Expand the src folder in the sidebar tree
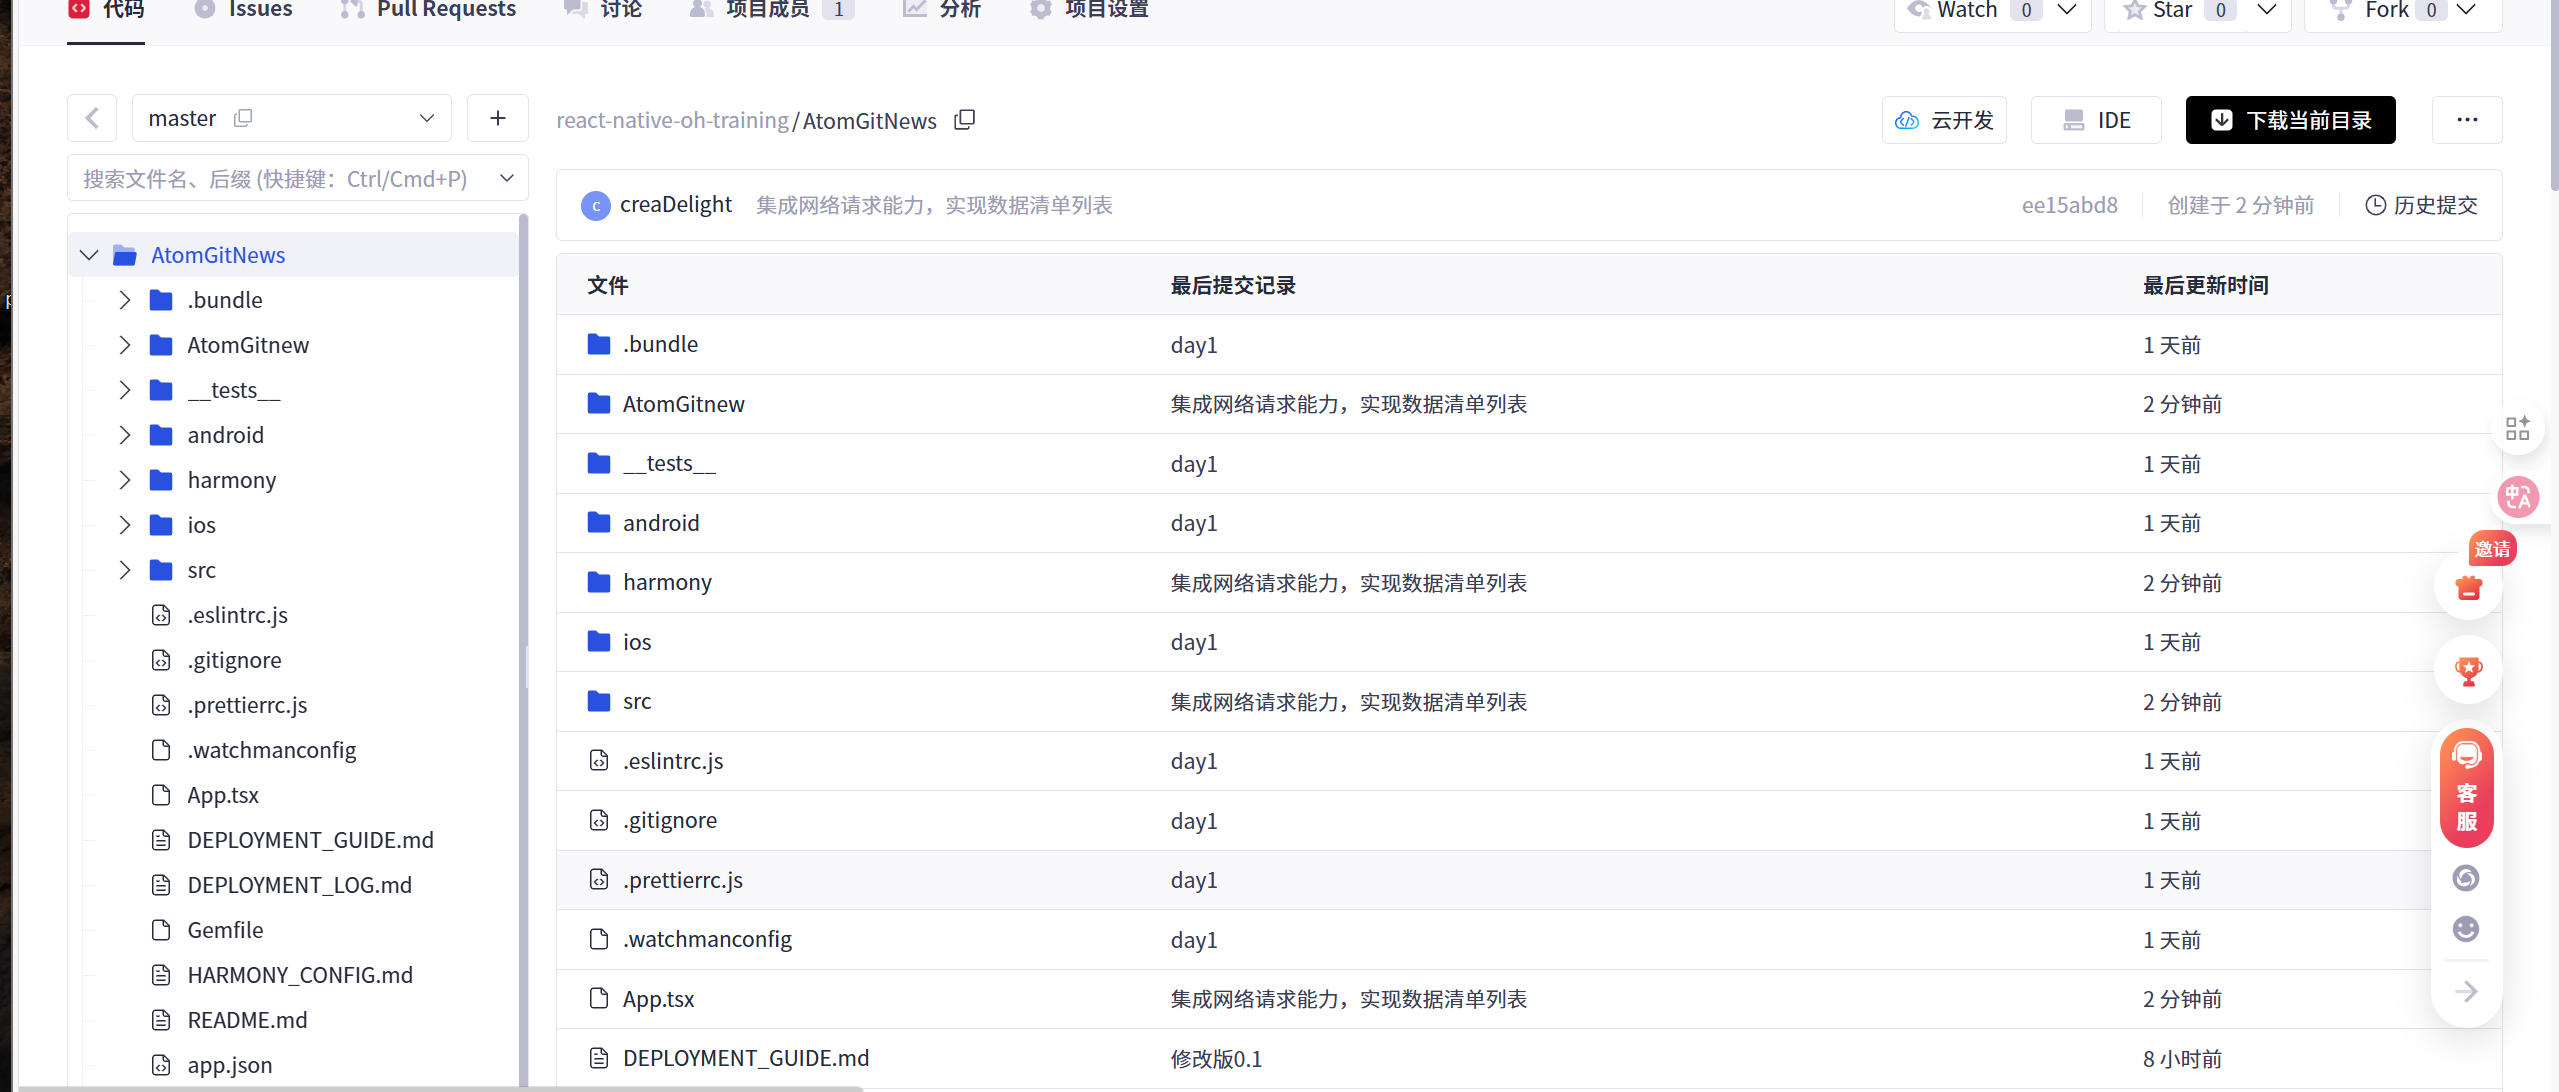 click(125, 570)
